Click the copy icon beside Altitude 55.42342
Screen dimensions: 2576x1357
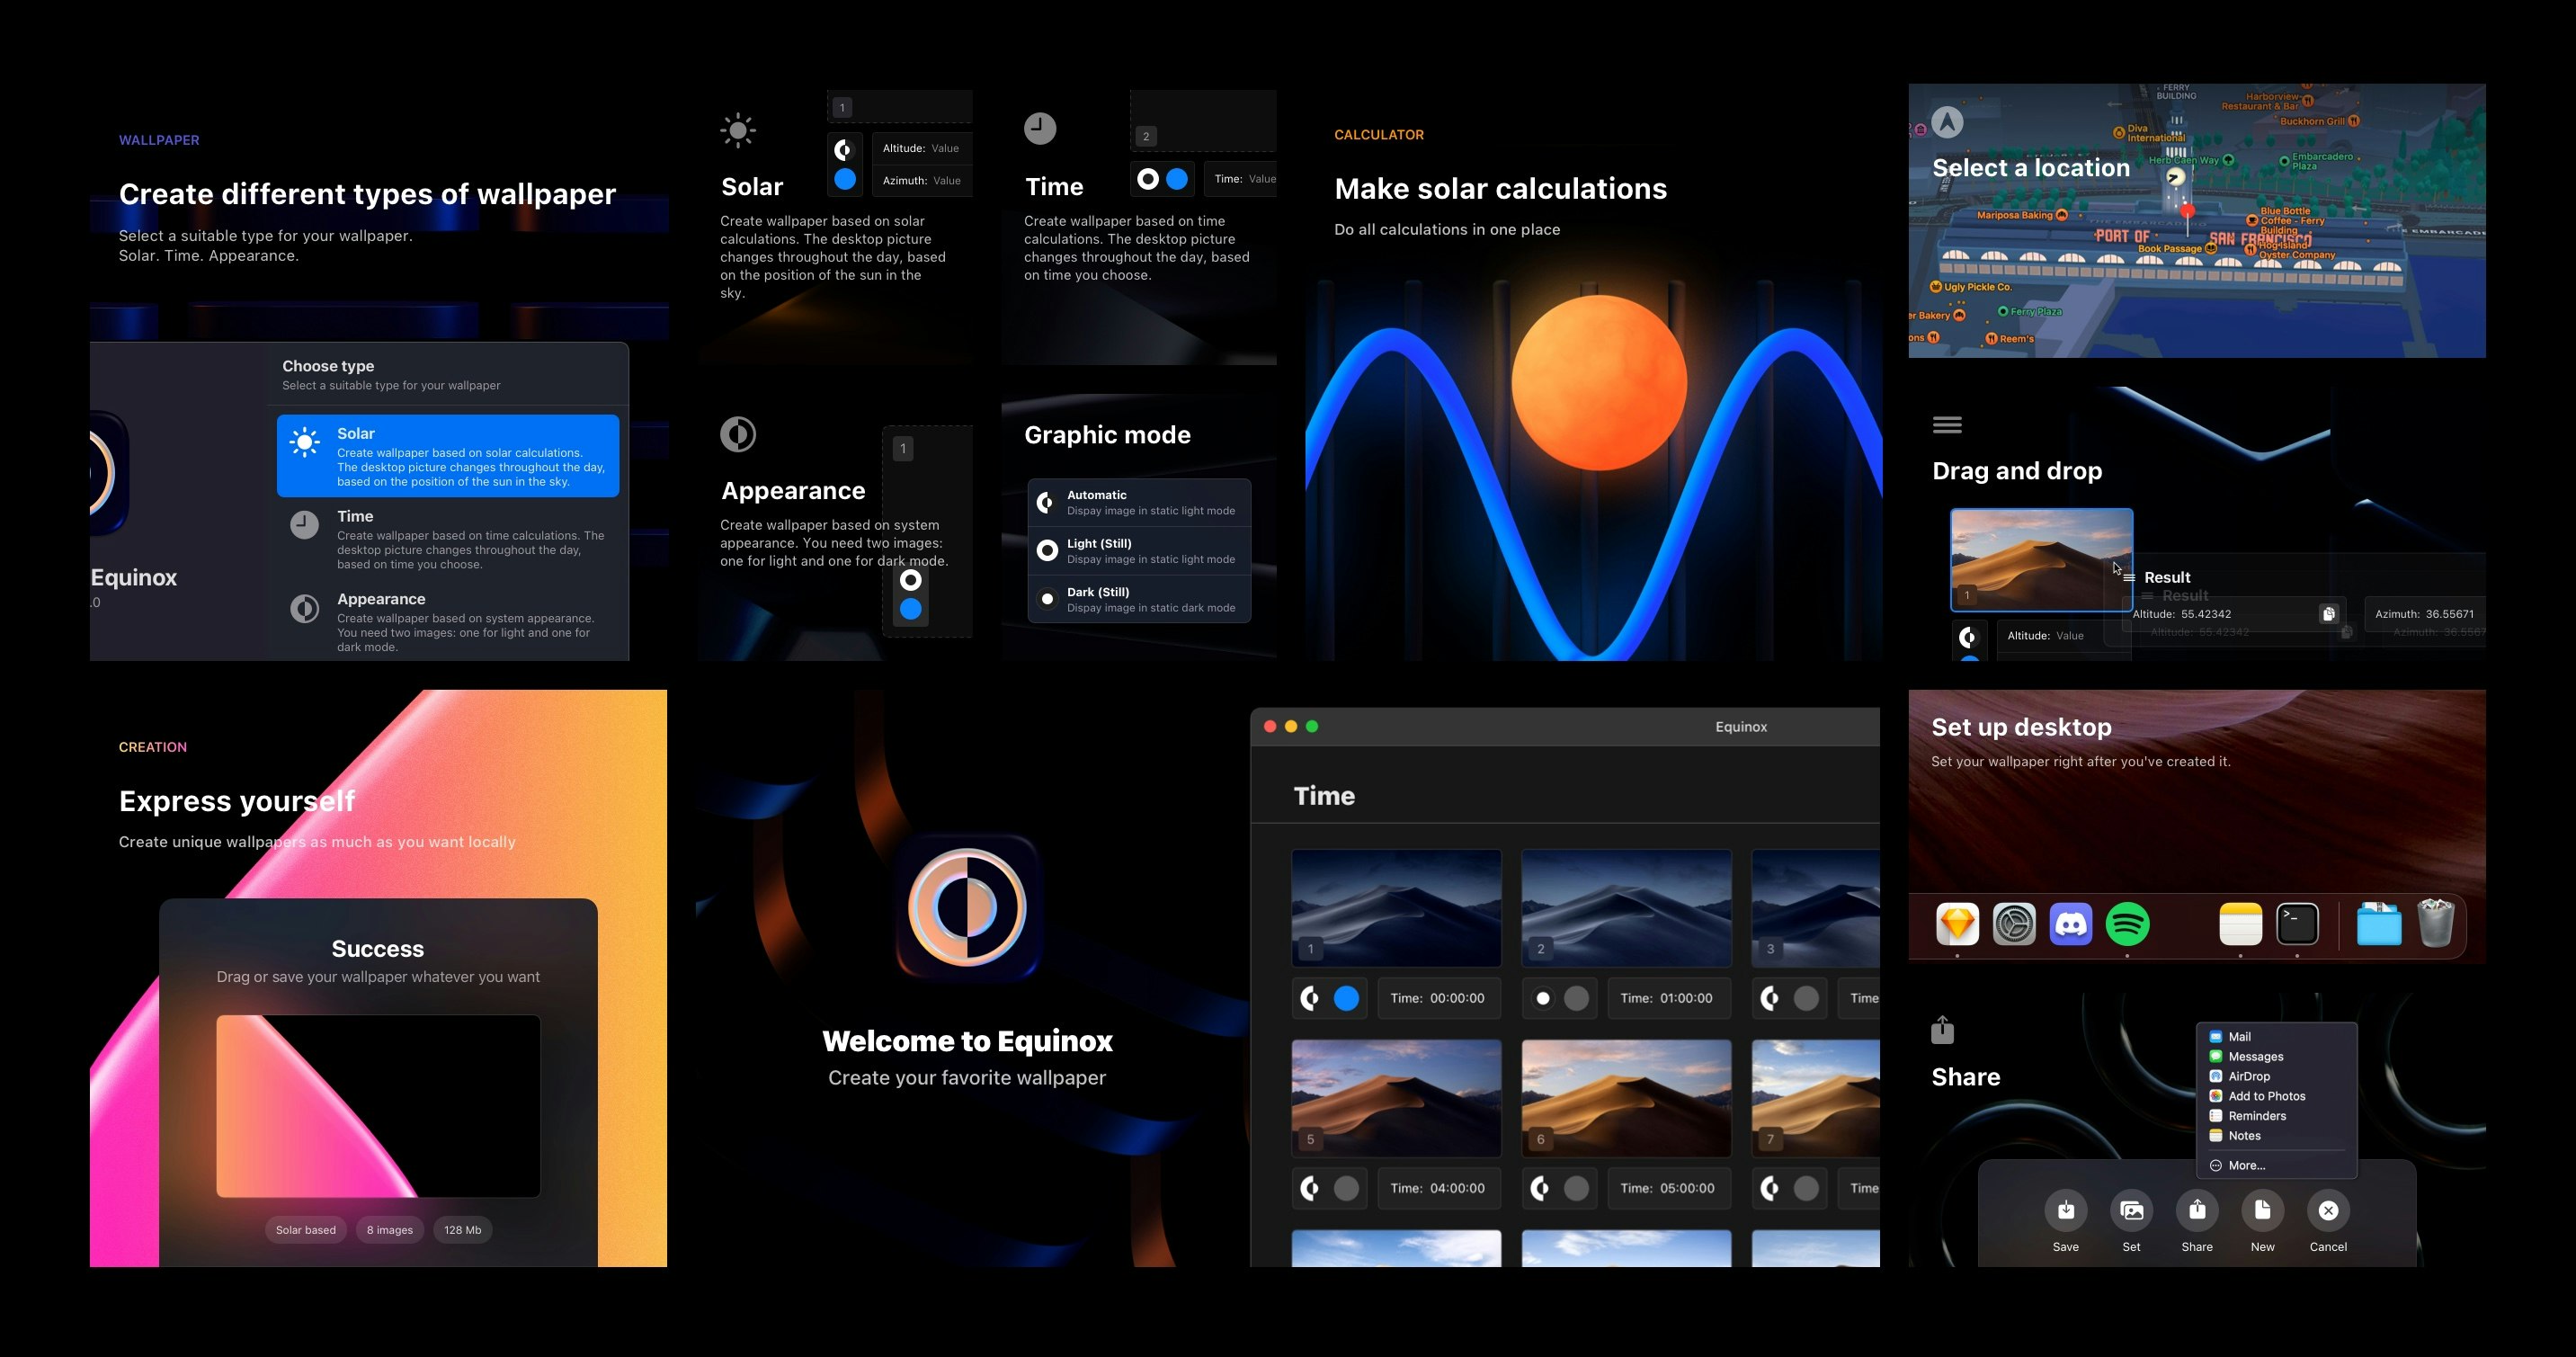[2328, 614]
